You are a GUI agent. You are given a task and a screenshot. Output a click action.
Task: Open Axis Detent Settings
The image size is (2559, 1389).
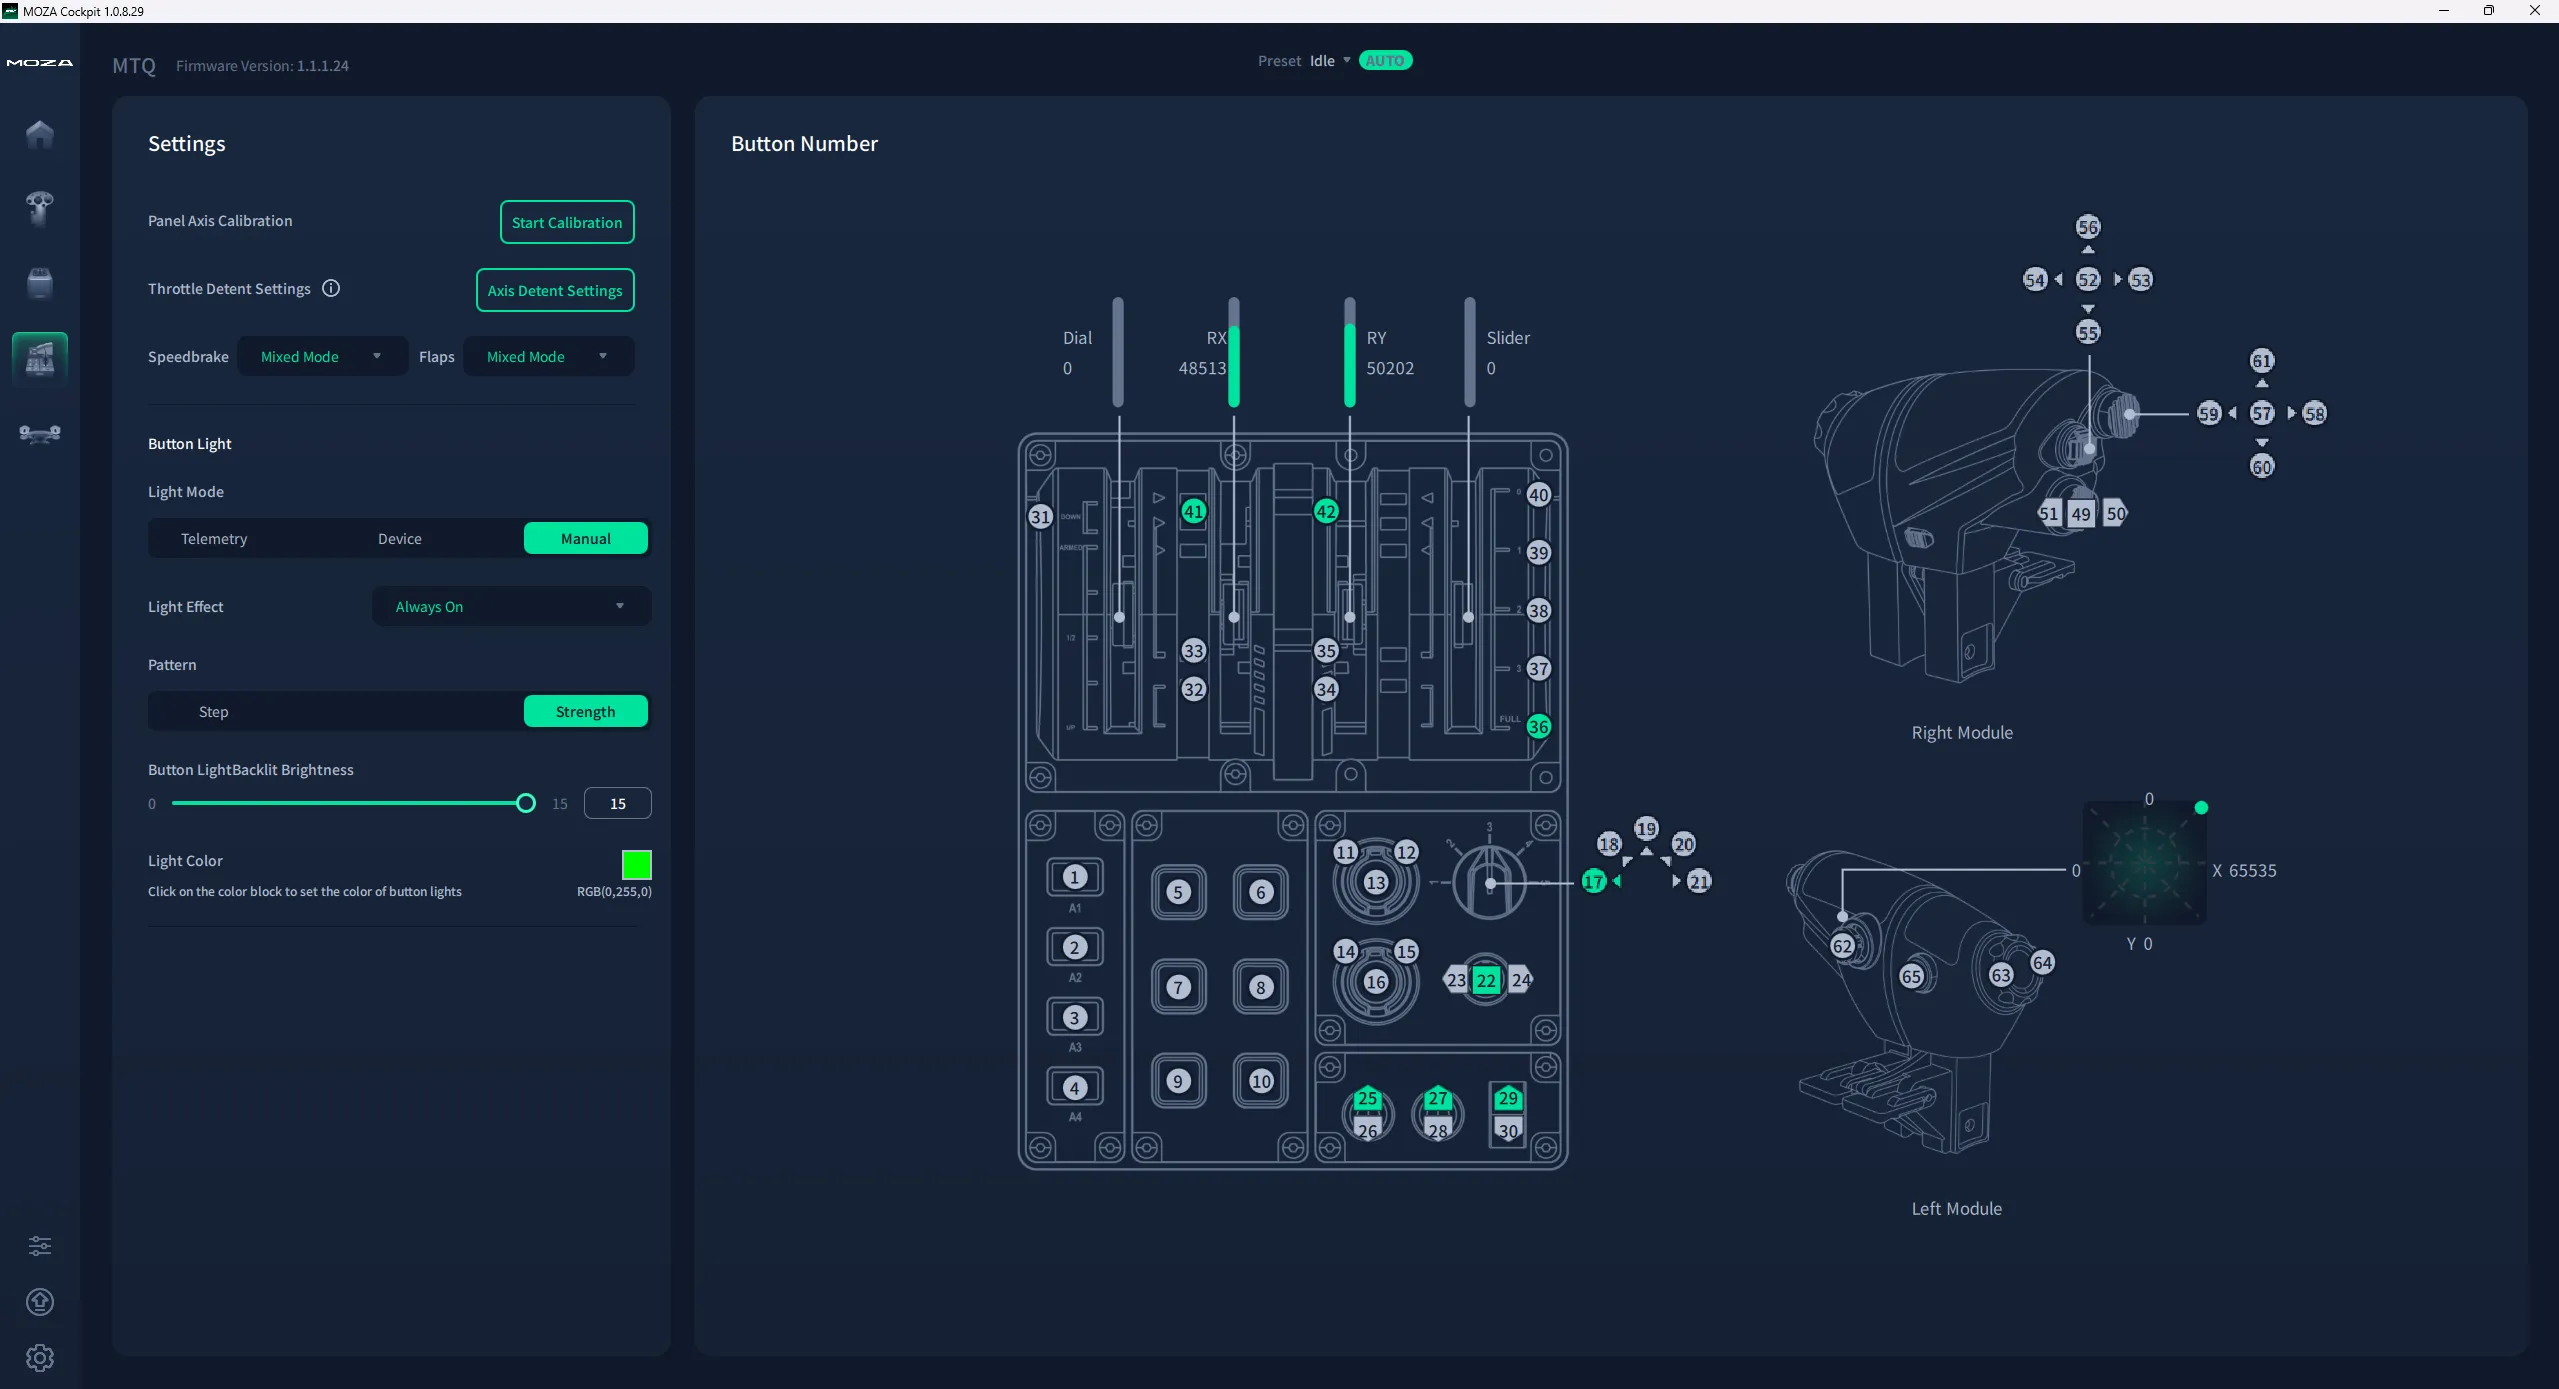click(x=555, y=291)
